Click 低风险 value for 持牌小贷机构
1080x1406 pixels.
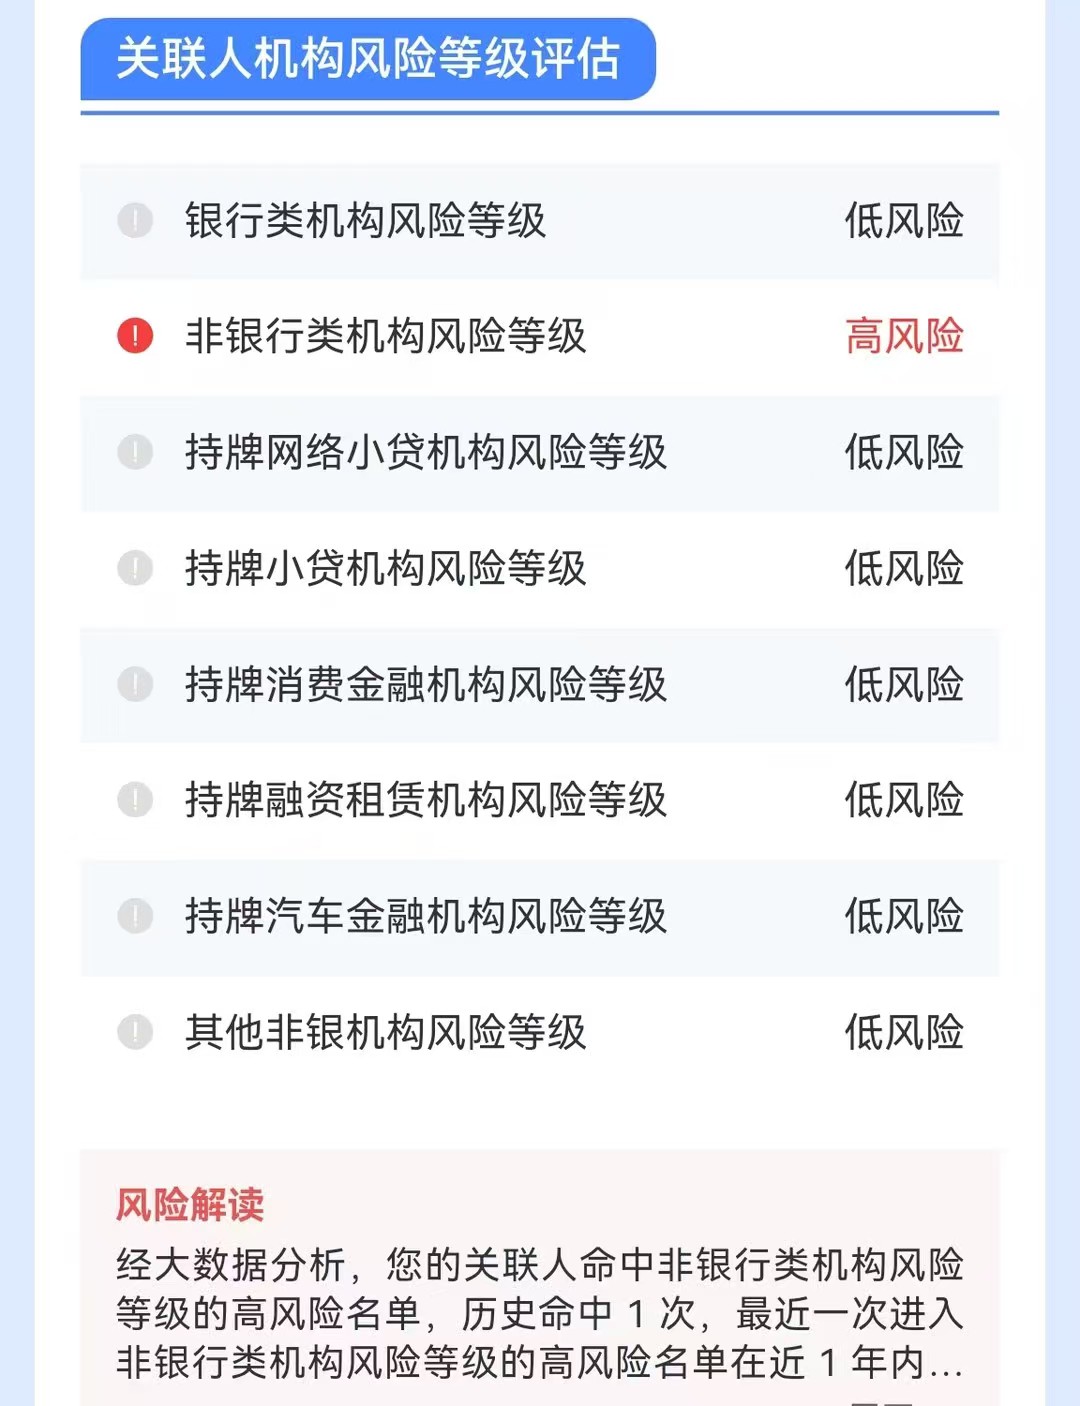click(x=904, y=568)
